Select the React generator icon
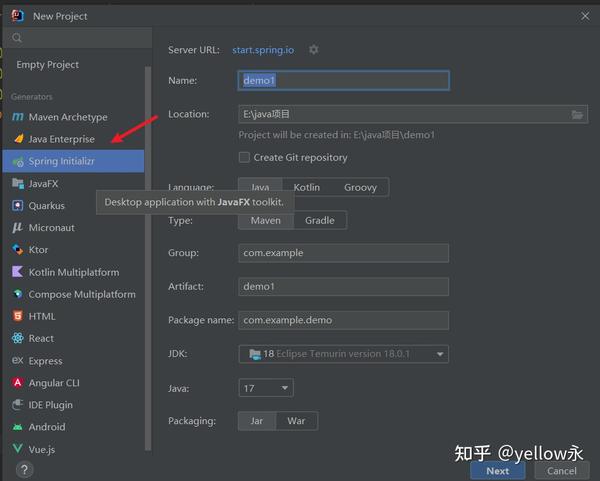The image size is (600, 481). click(18, 338)
